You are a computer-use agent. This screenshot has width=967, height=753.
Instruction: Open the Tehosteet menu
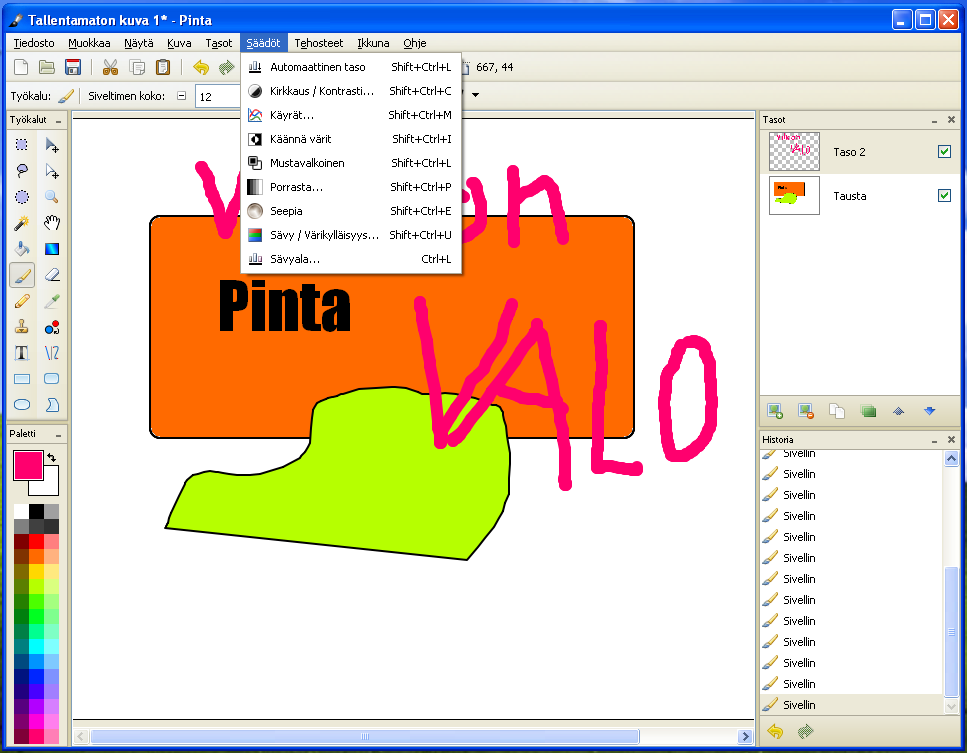coord(318,43)
